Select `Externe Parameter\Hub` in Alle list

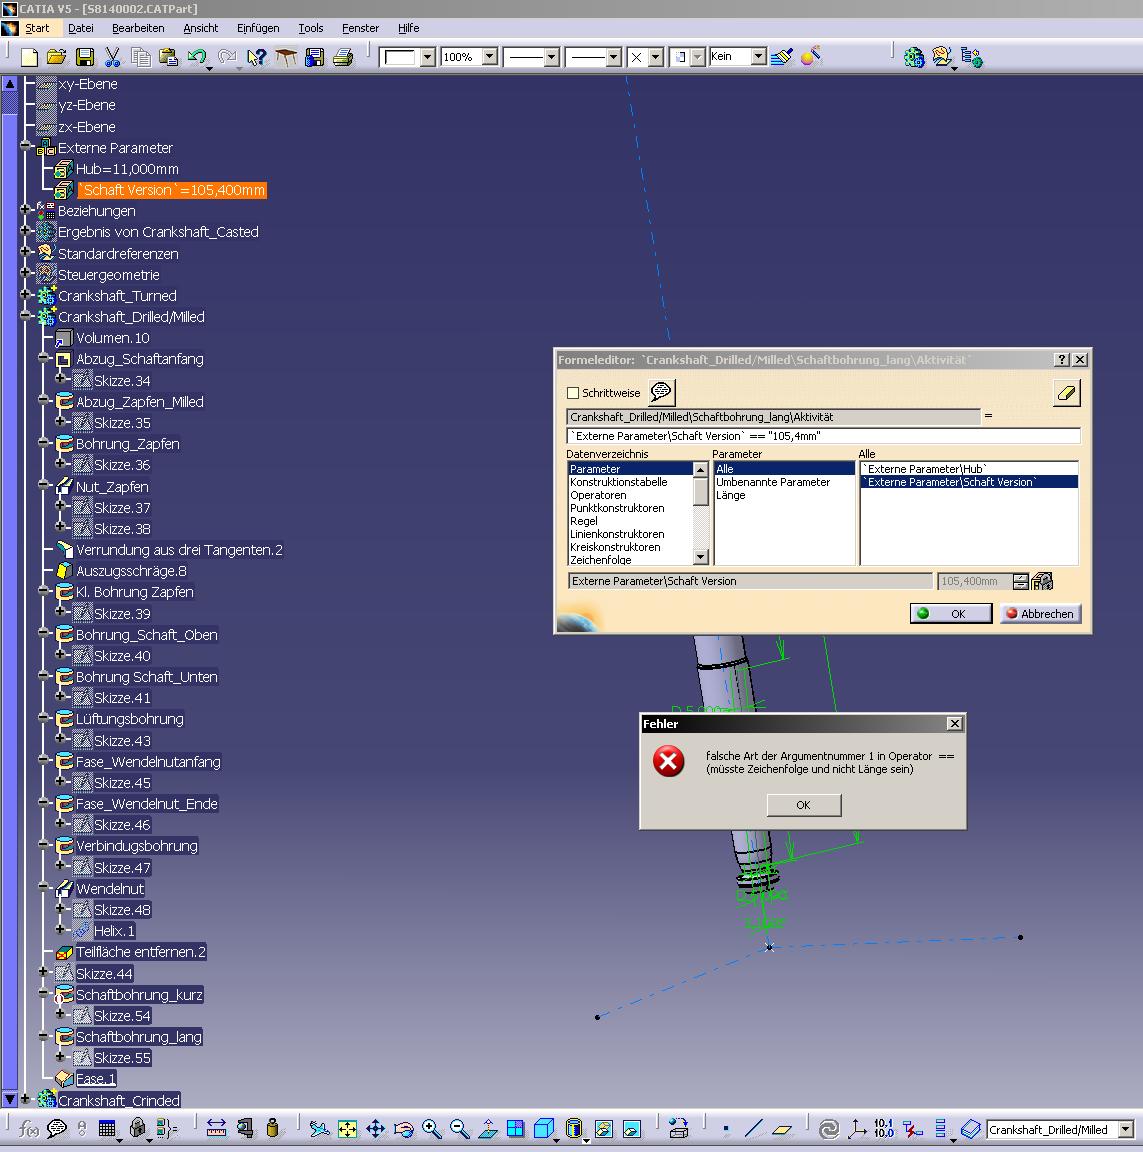[925, 469]
